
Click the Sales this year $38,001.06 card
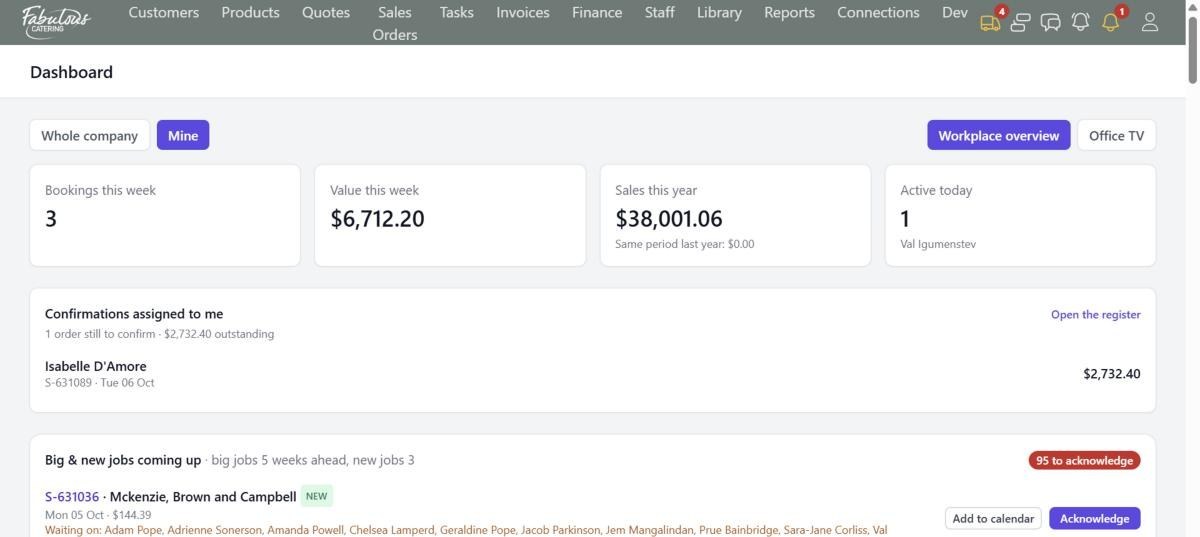point(735,216)
